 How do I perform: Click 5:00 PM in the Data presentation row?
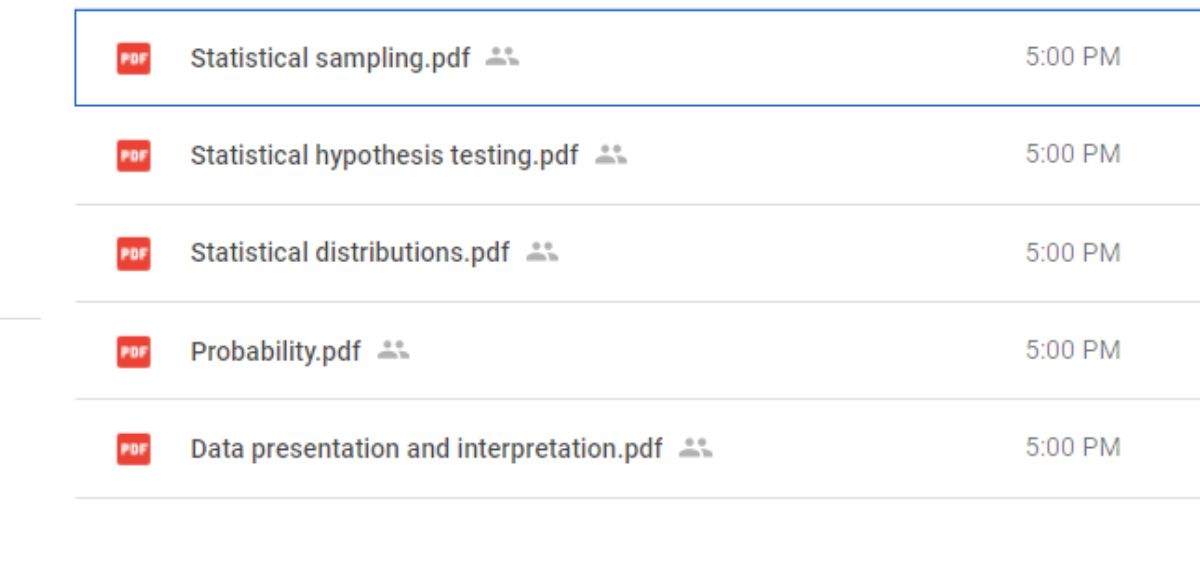1072,447
